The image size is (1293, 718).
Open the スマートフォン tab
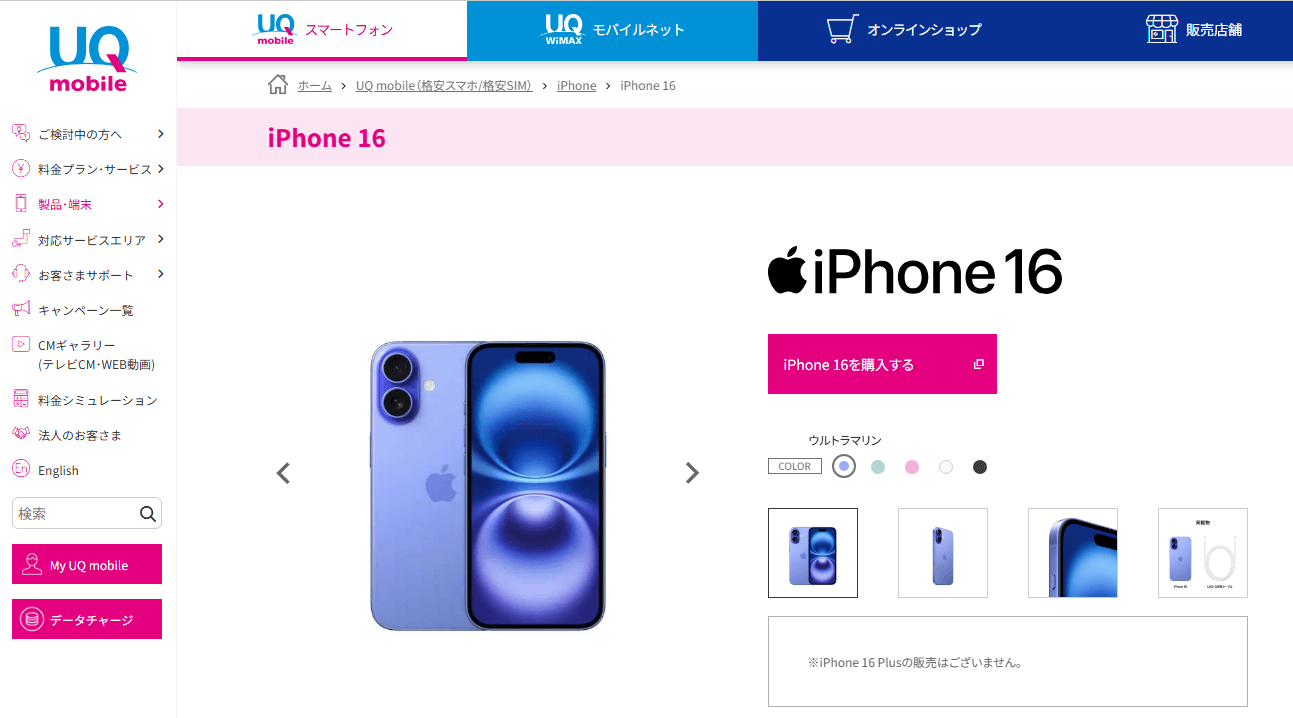[322, 30]
